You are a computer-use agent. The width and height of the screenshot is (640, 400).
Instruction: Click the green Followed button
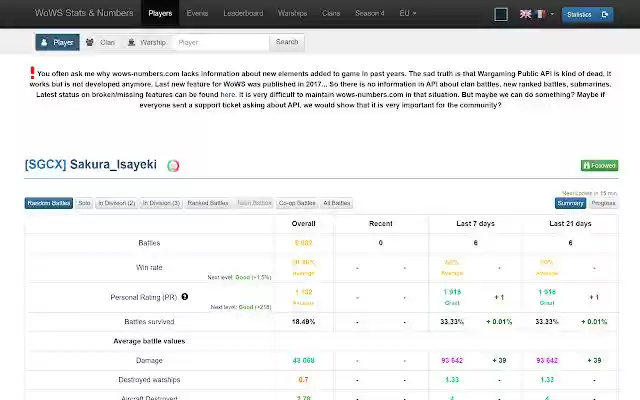(599, 165)
